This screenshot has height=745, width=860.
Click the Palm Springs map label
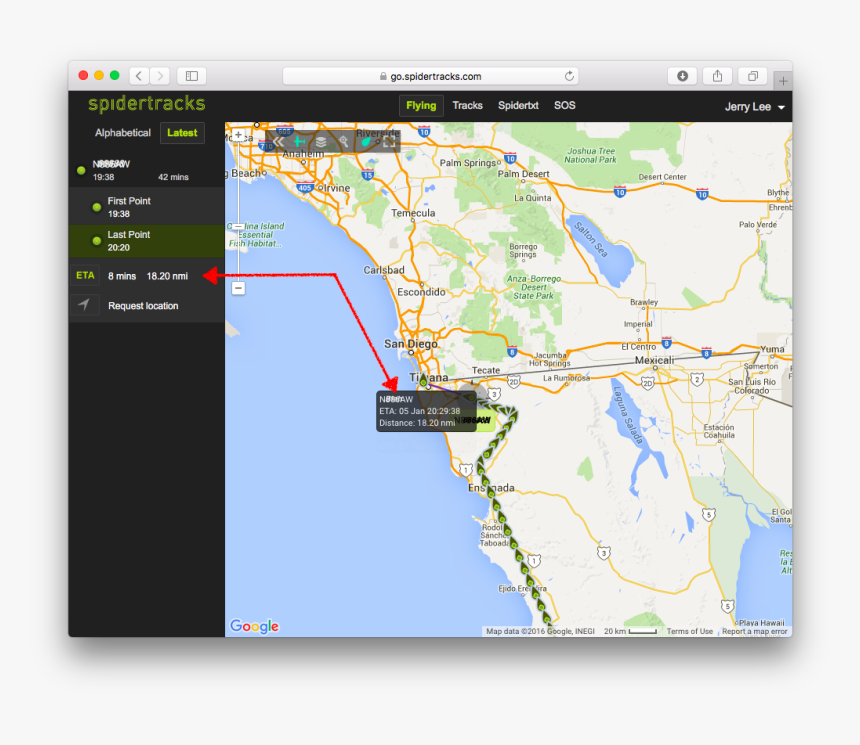[x=468, y=163]
